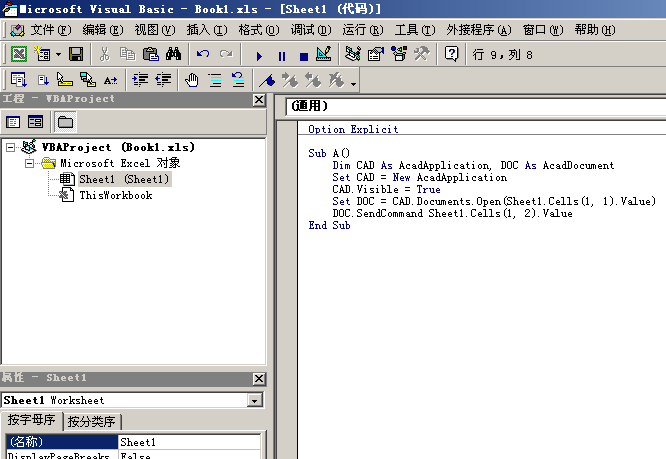Click the Reset stop button

pyautogui.click(x=303, y=56)
